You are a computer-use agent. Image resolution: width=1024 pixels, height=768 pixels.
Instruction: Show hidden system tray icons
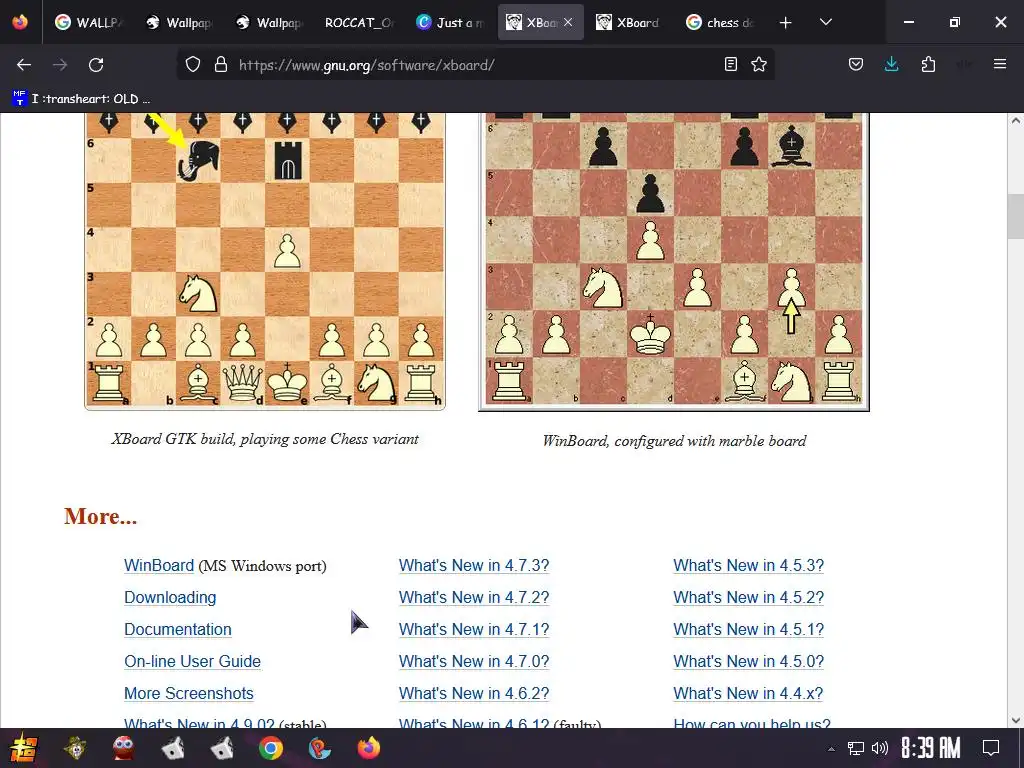pyautogui.click(x=831, y=749)
